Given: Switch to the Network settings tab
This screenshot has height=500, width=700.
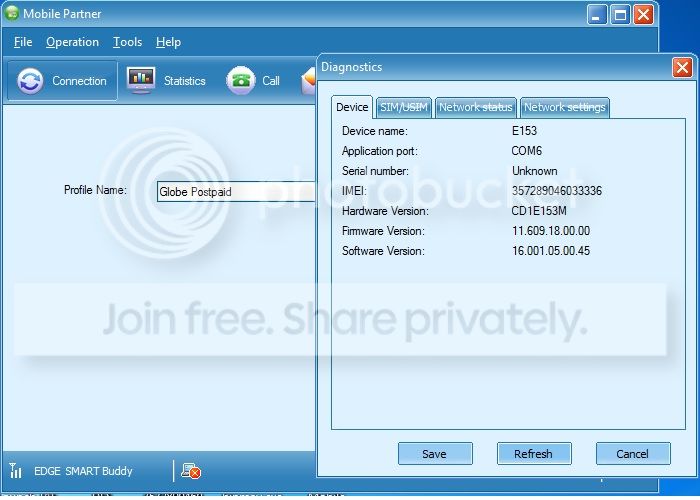Looking at the screenshot, I should (564, 108).
